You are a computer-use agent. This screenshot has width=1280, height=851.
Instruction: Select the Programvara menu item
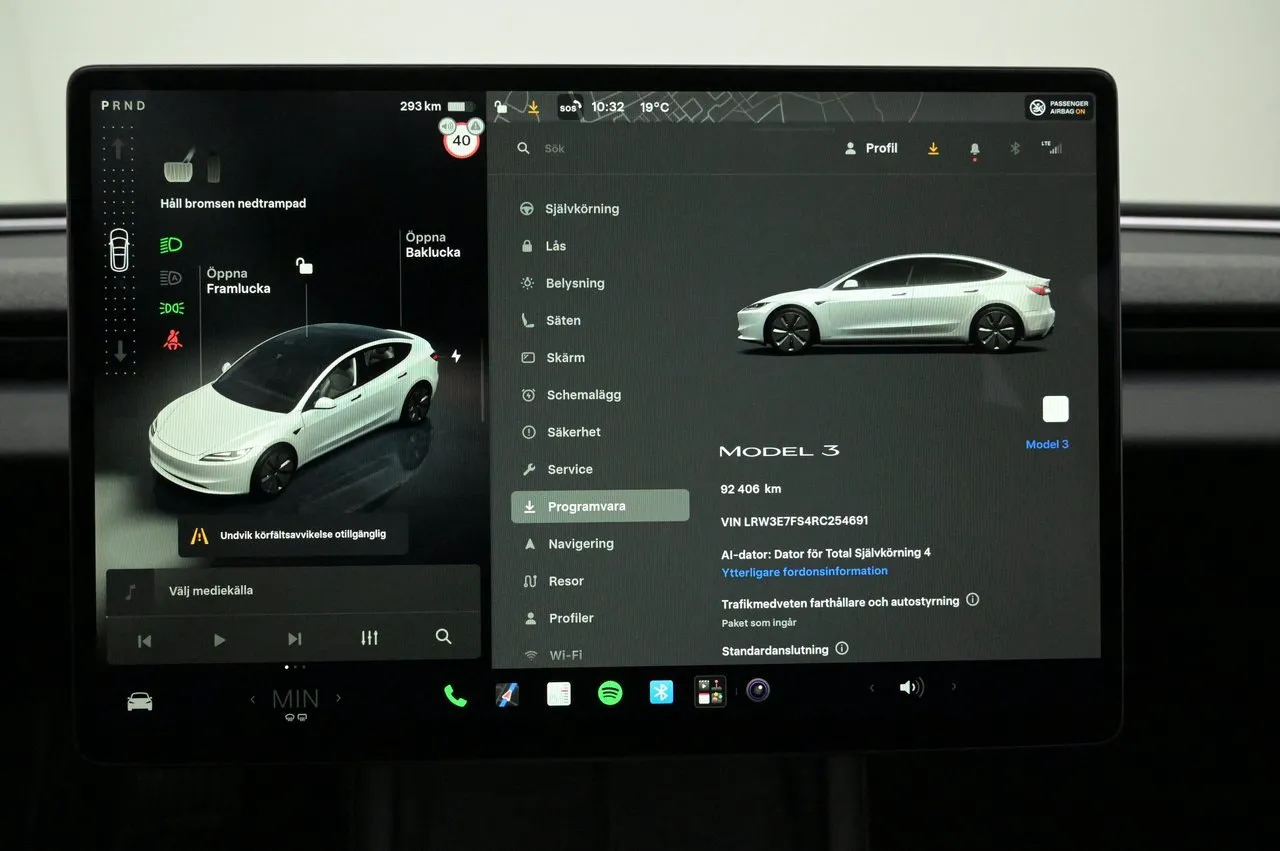tap(600, 506)
